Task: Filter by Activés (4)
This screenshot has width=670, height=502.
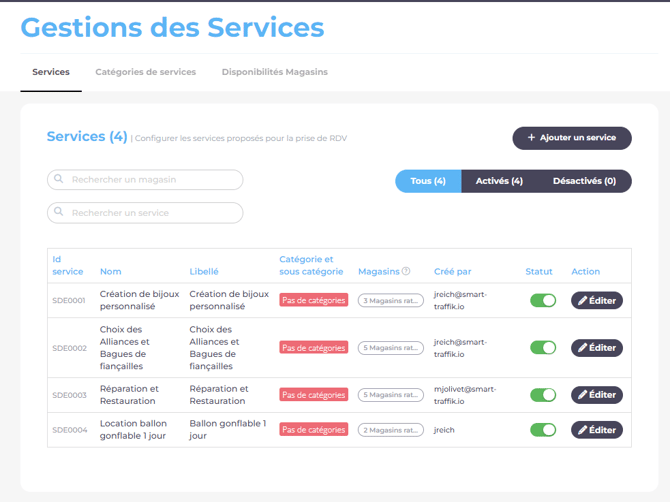Action: [499, 181]
